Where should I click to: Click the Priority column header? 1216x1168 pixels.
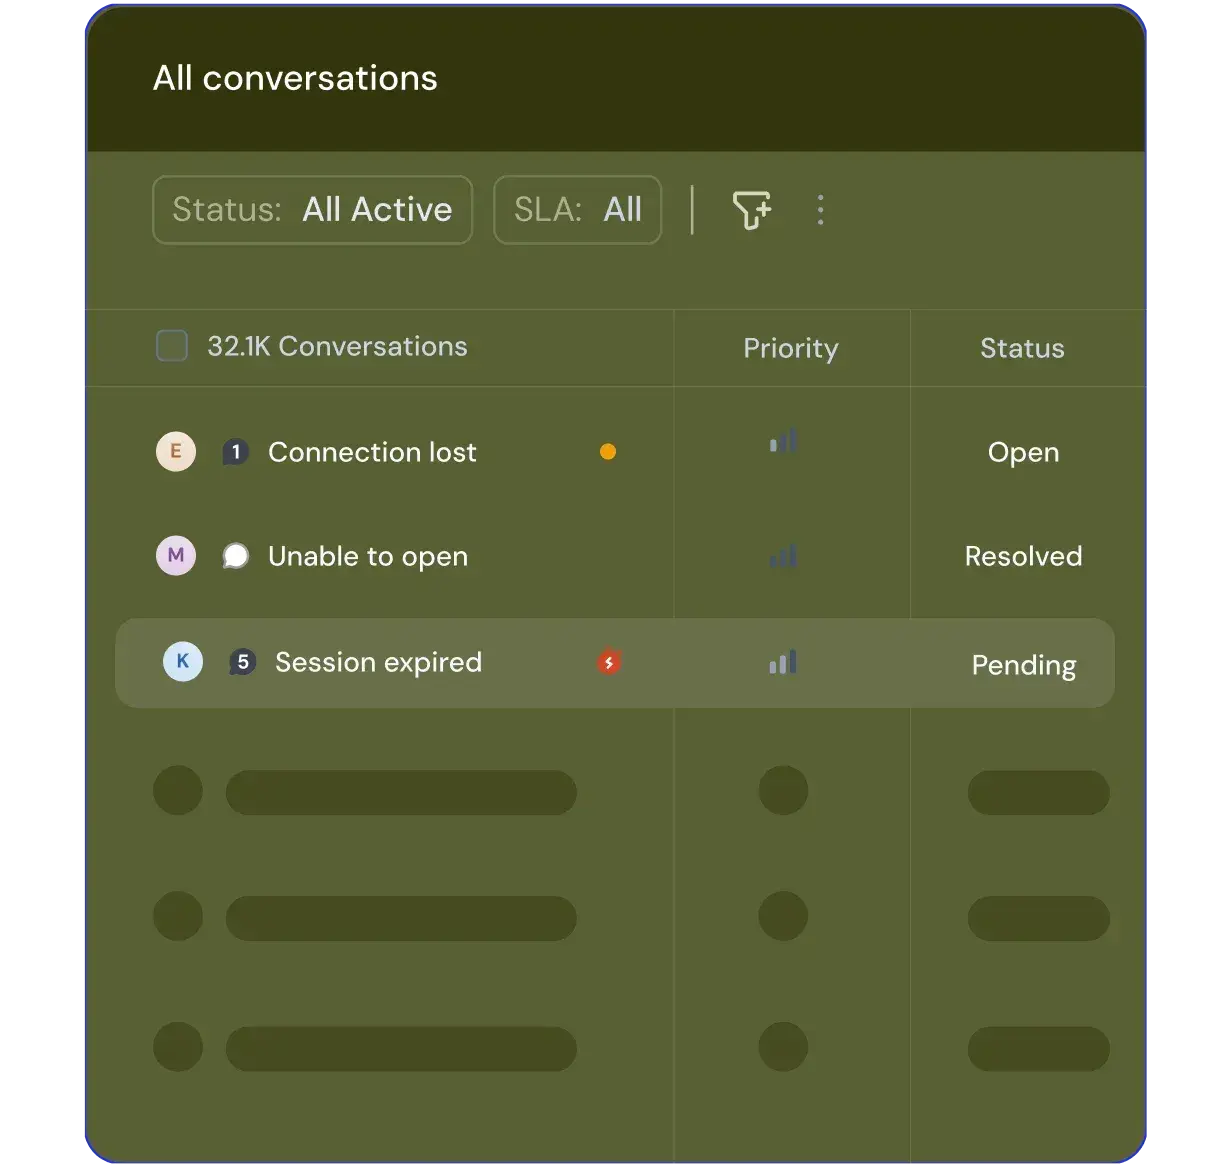coord(790,348)
